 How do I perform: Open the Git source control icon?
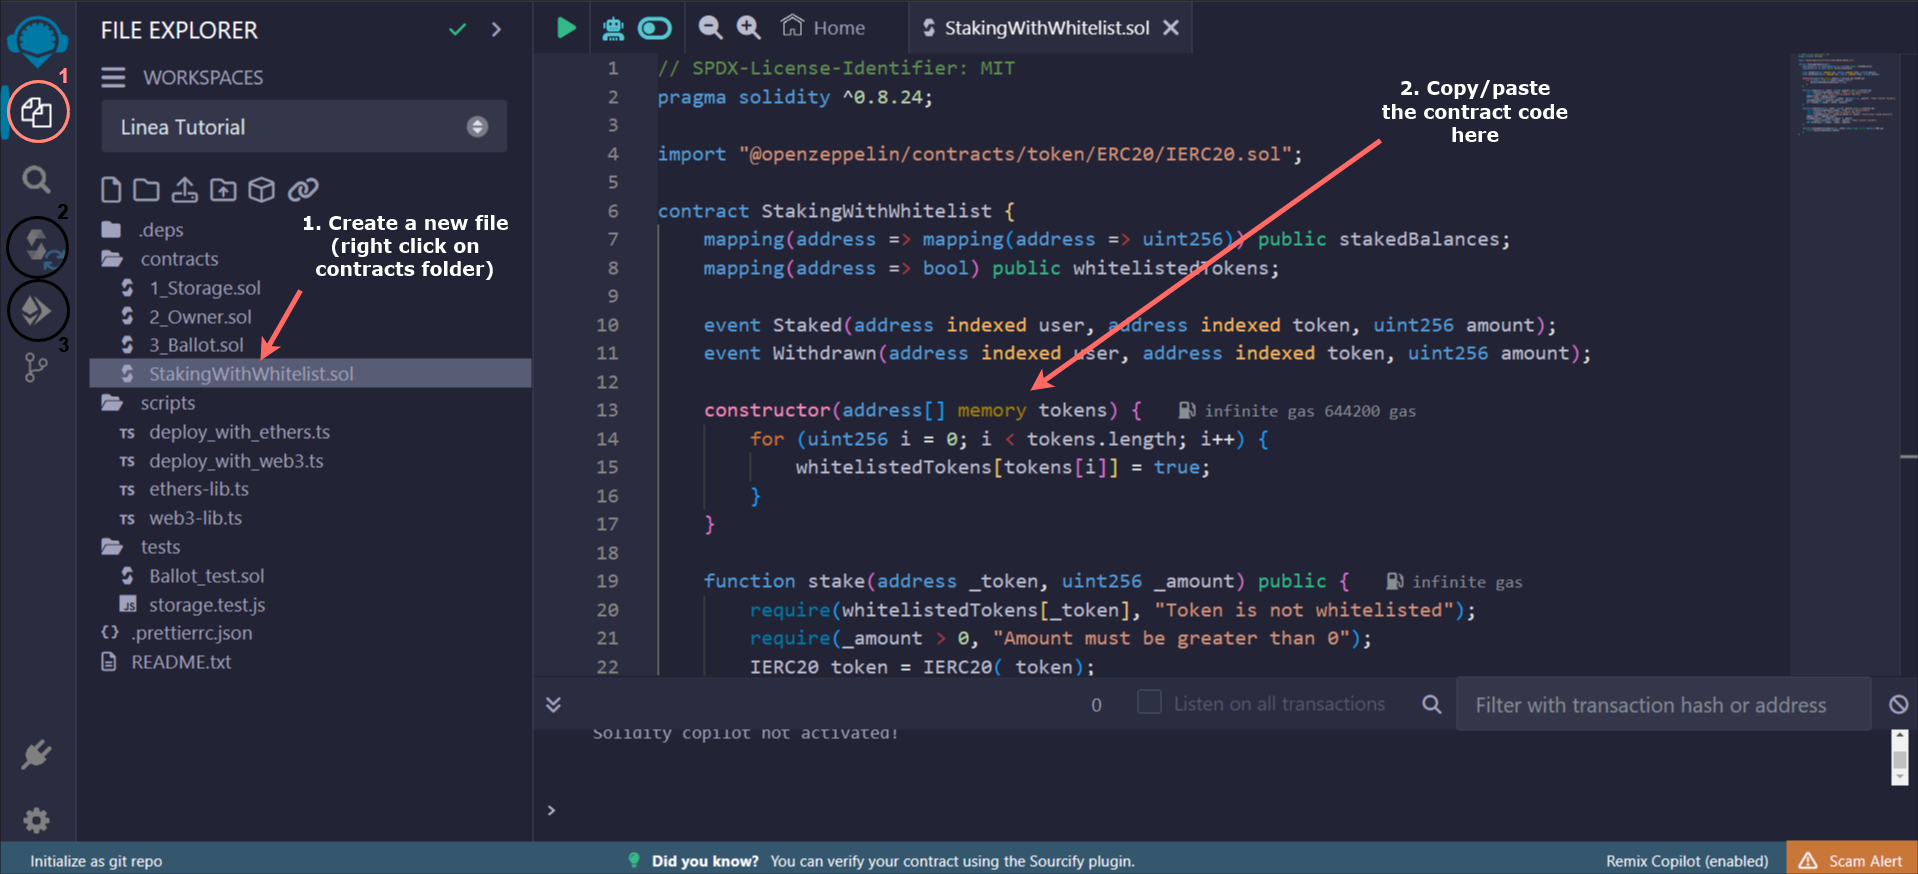(x=36, y=368)
